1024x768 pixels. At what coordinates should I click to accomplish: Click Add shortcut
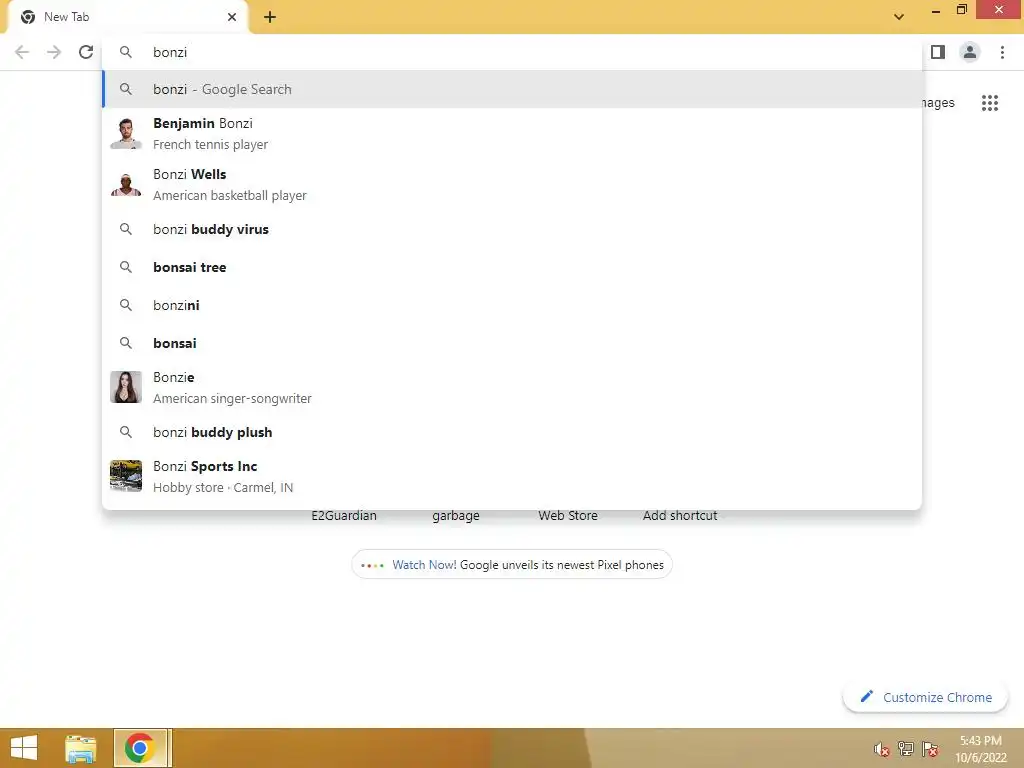click(680, 515)
